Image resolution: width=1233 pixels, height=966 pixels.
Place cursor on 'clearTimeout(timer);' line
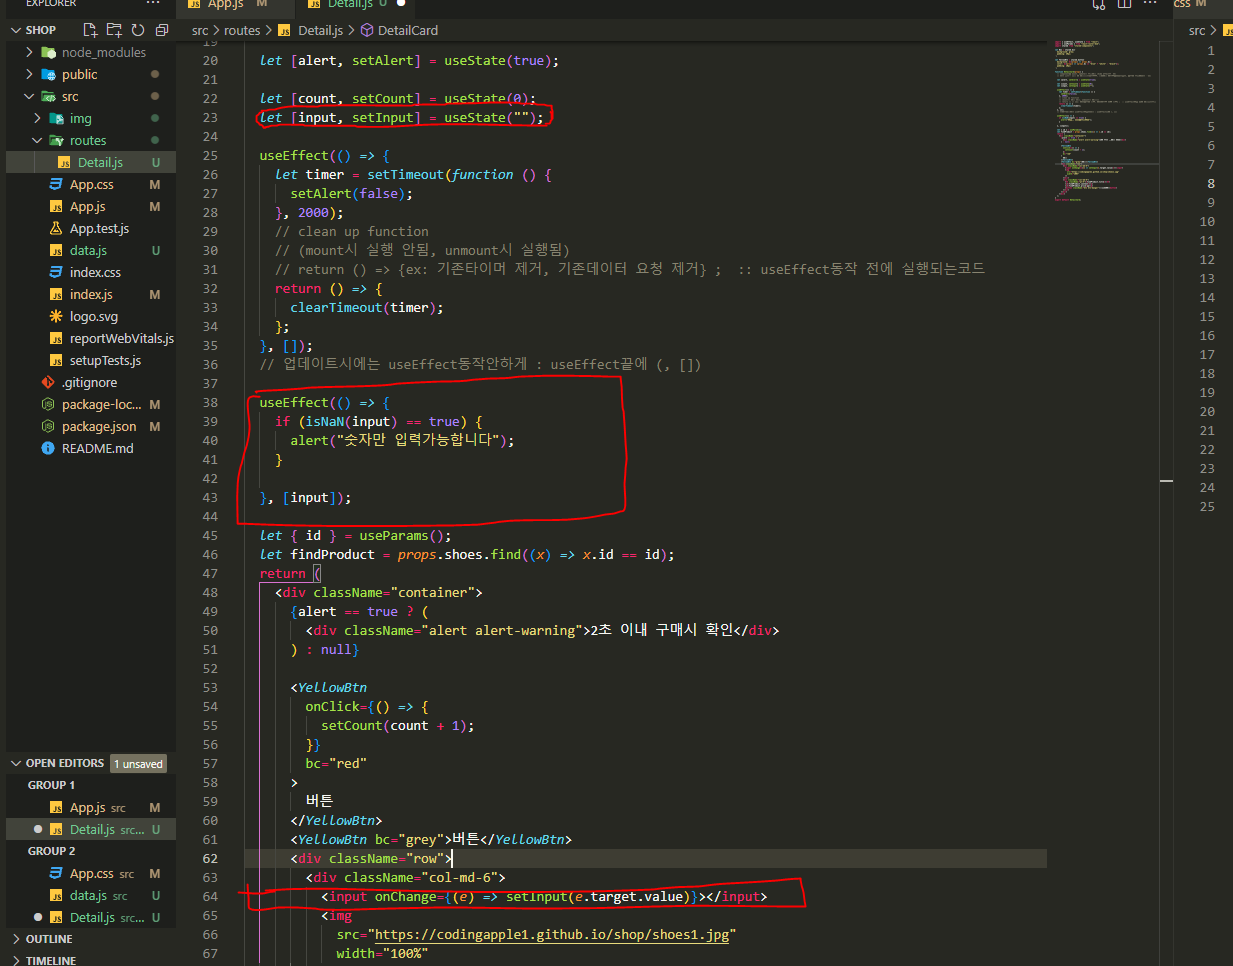coord(367,307)
